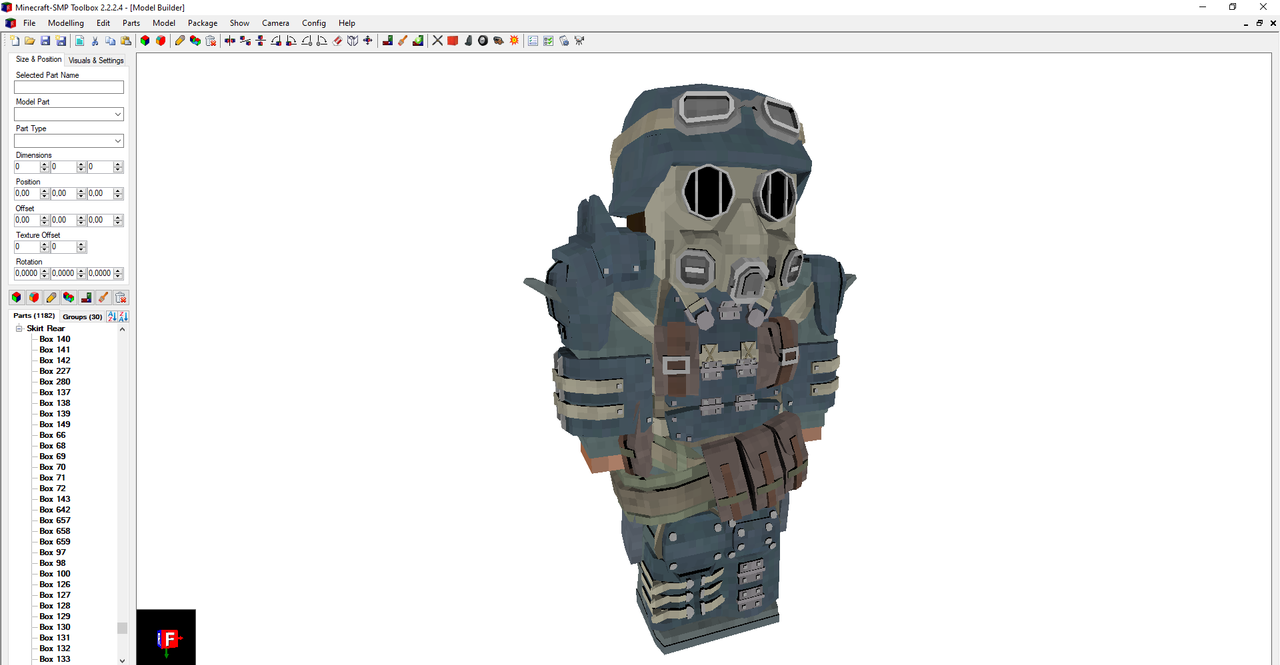Open the File menu
The width and height of the screenshot is (1280, 665).
click(29, 23)
